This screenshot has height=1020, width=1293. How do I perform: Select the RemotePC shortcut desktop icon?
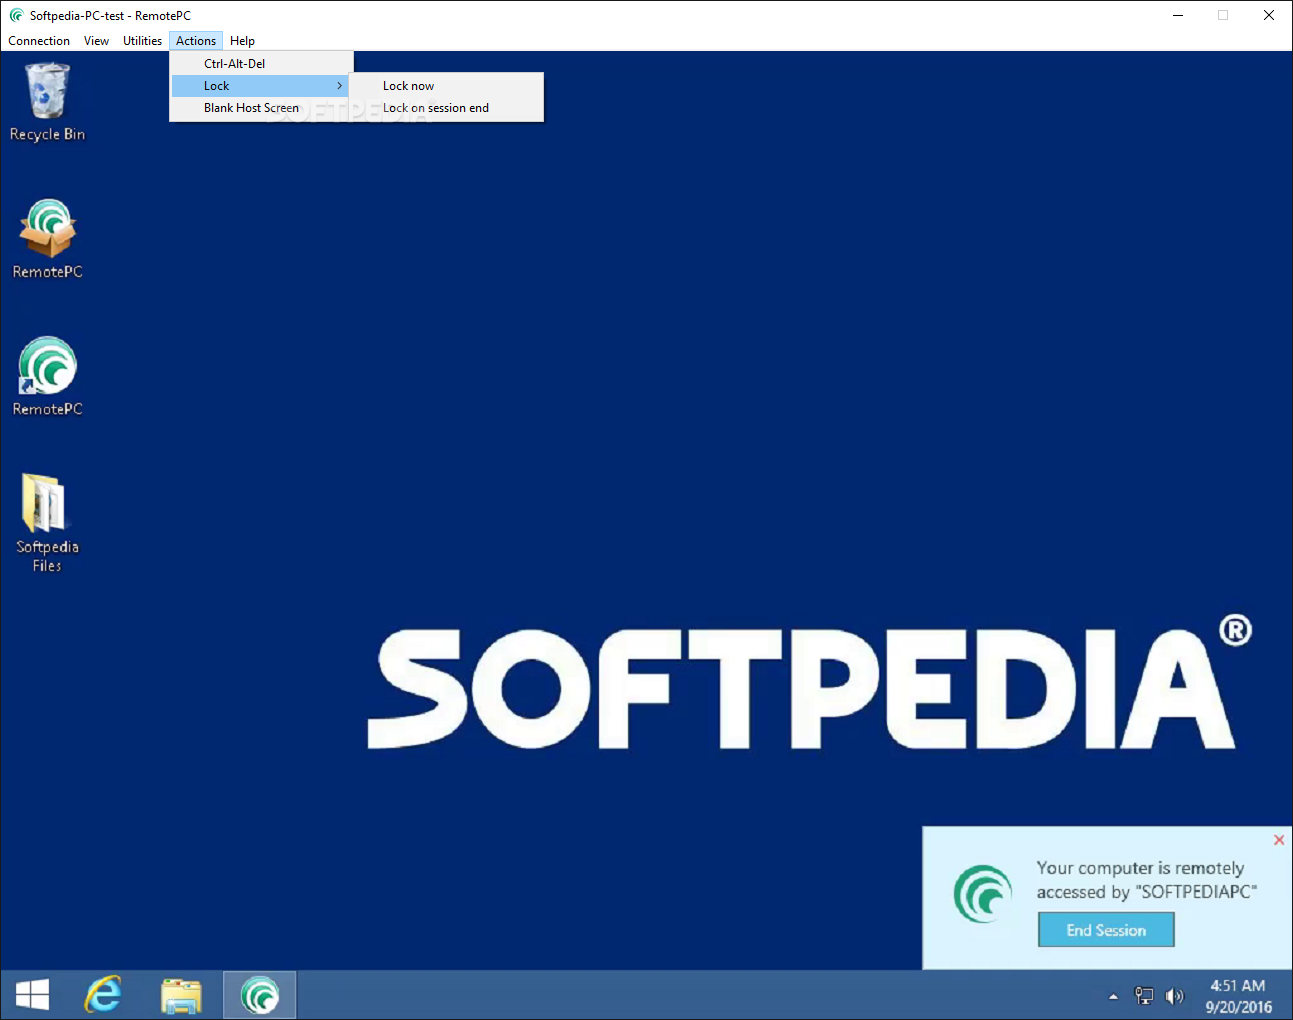pyautogui.click(x=47, y=376)
